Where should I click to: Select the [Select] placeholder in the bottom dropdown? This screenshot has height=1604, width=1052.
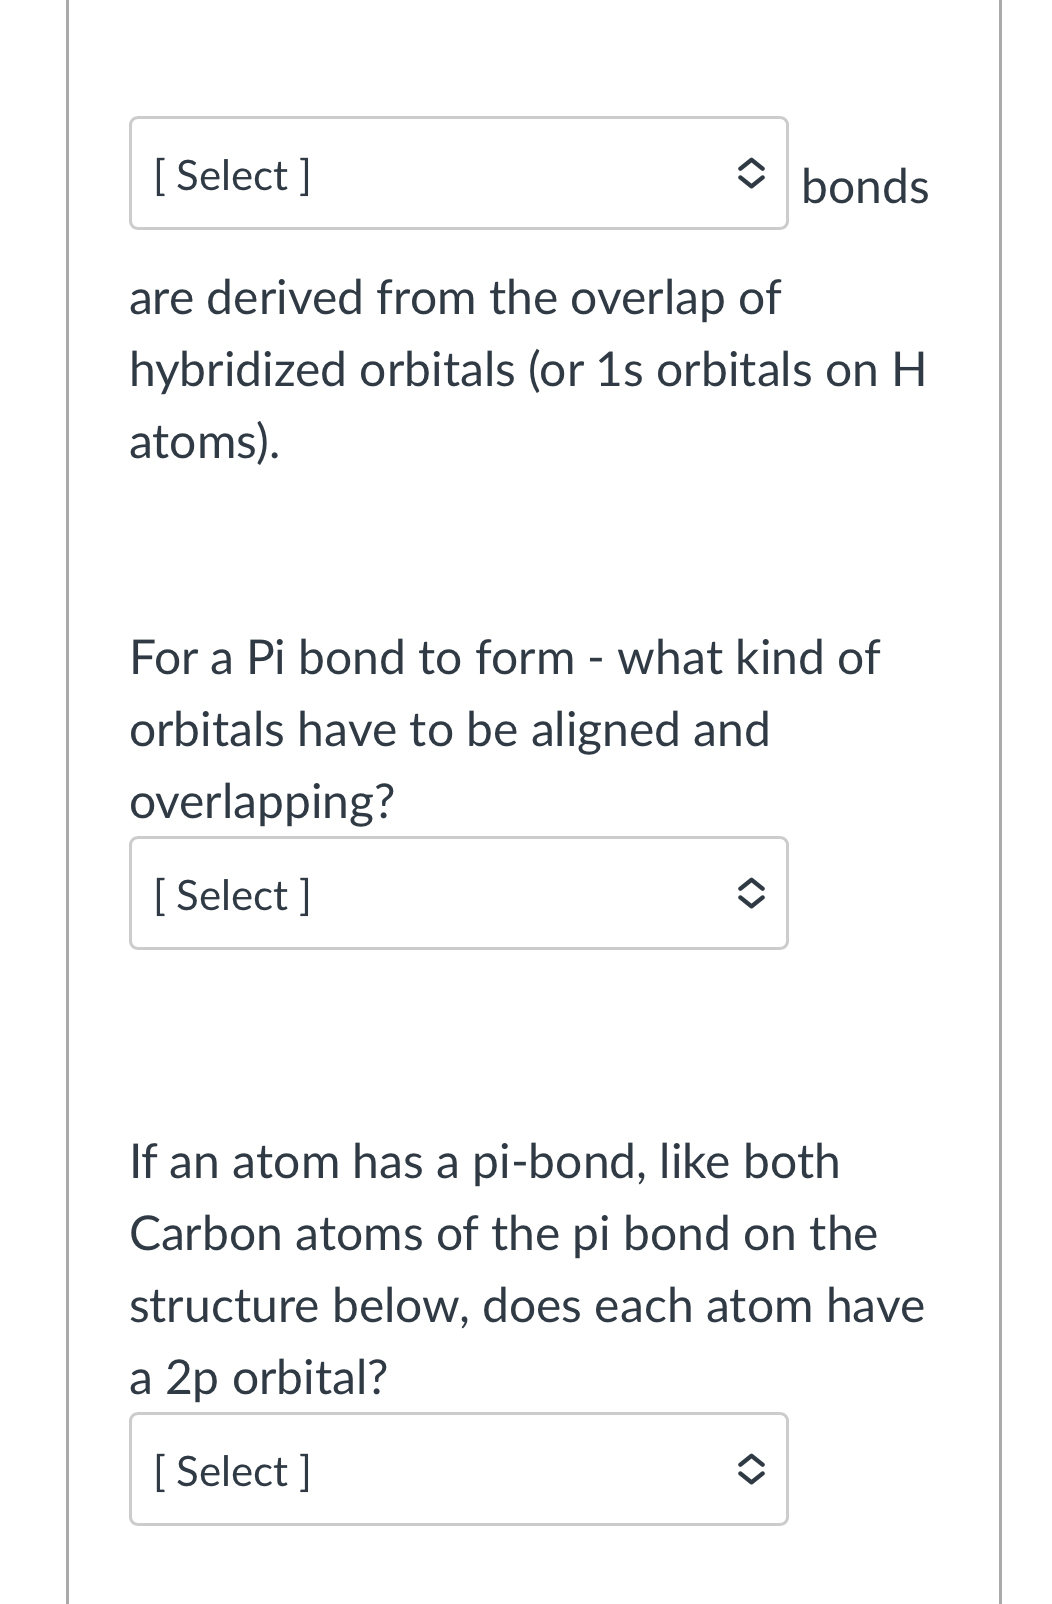click(x=230, y=1469)
